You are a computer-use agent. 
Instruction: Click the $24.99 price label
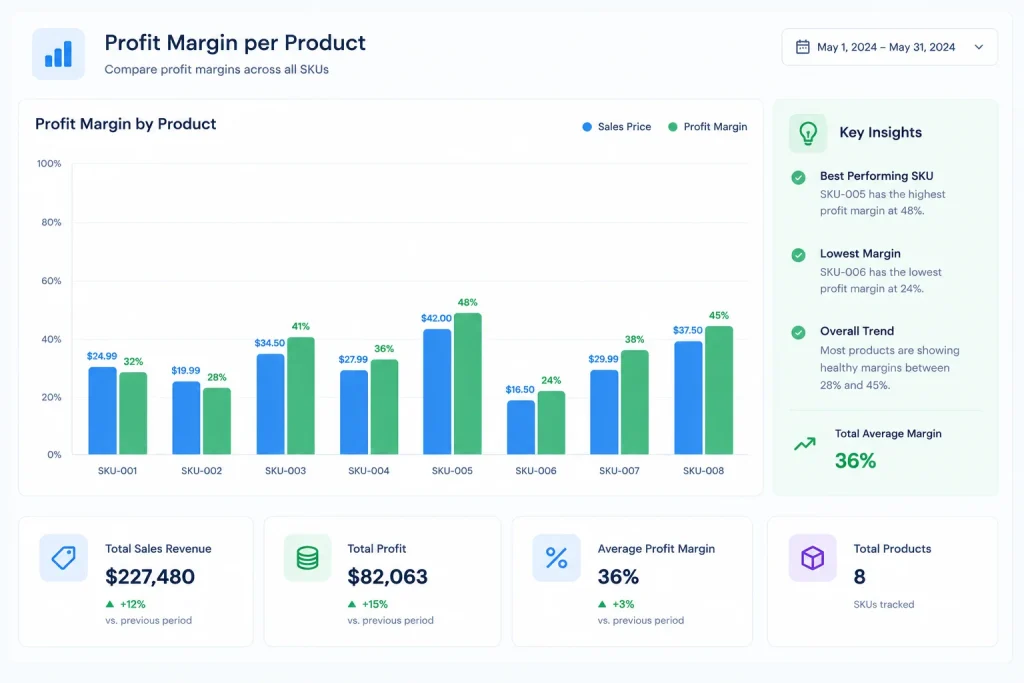coord(102,356)
